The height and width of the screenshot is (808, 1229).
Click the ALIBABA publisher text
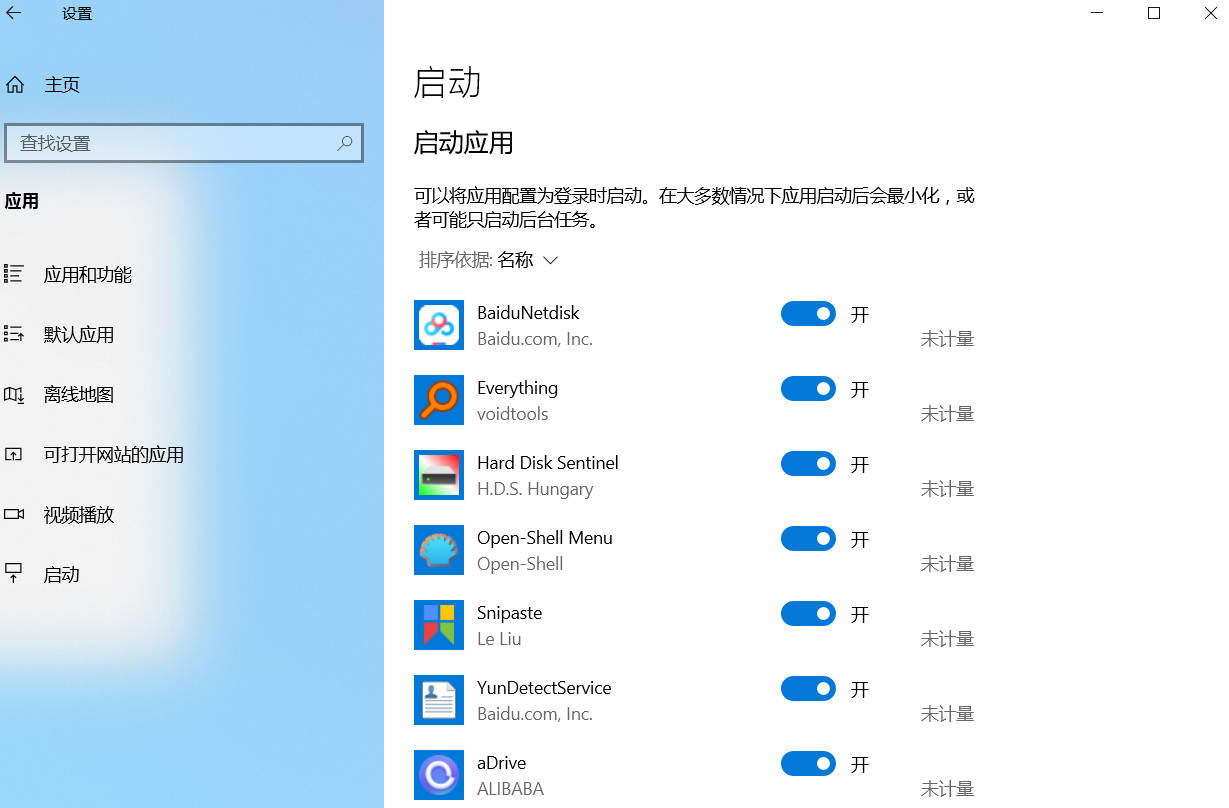click(510, 789)
